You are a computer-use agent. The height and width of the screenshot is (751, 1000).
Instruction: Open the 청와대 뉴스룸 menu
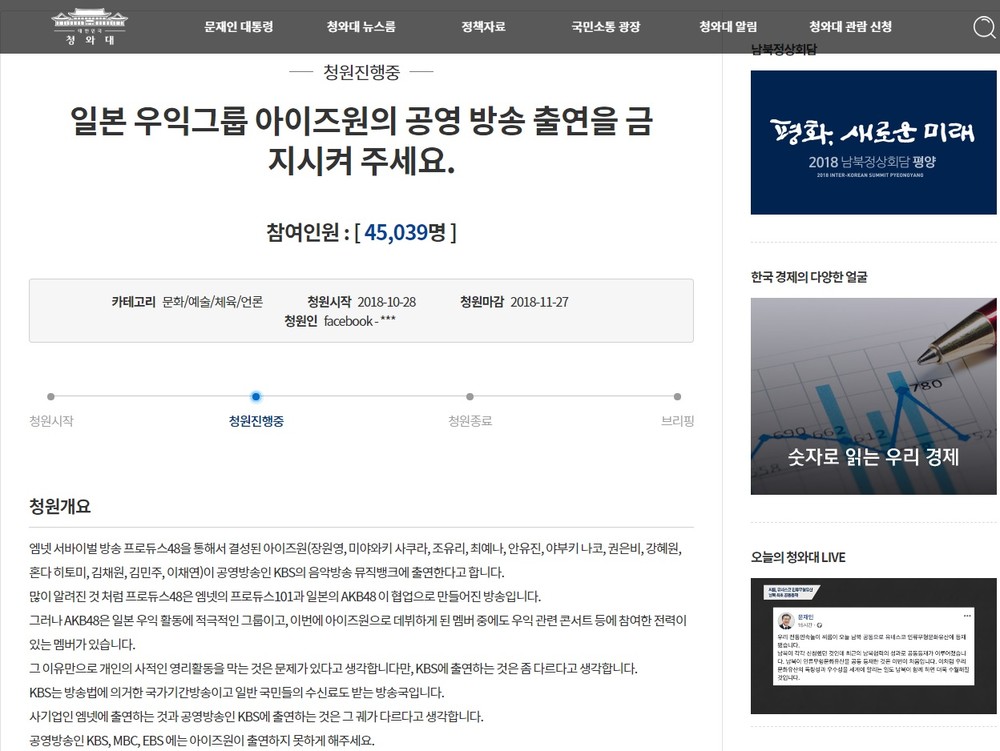[x=363, y=27]
